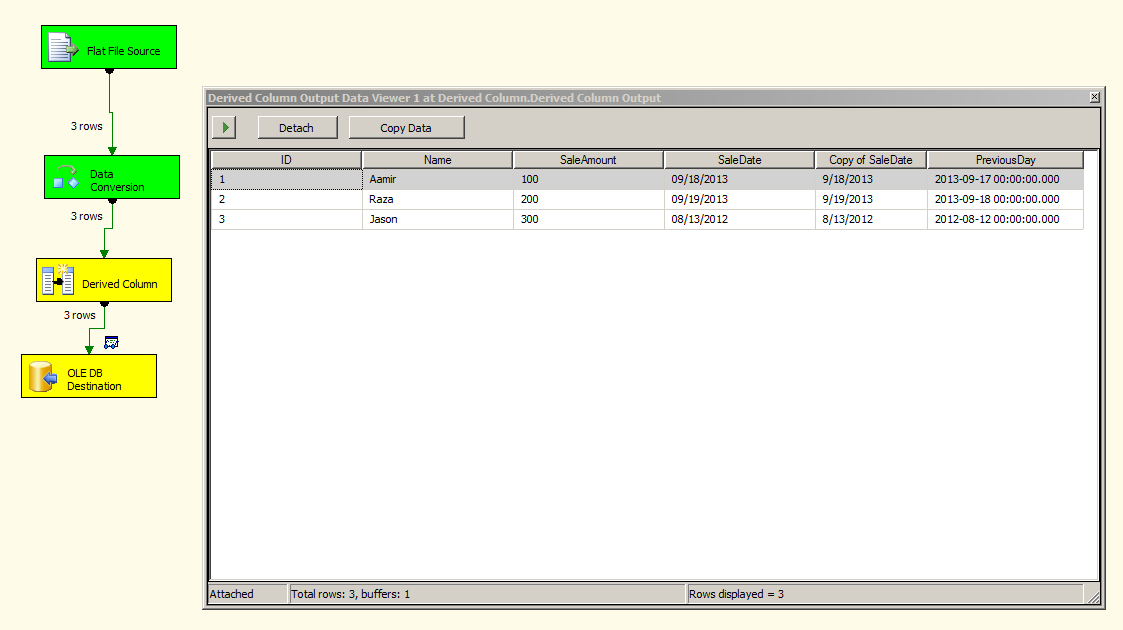
Task: Sort by the Name column header
Action: (x=437, y=159)
